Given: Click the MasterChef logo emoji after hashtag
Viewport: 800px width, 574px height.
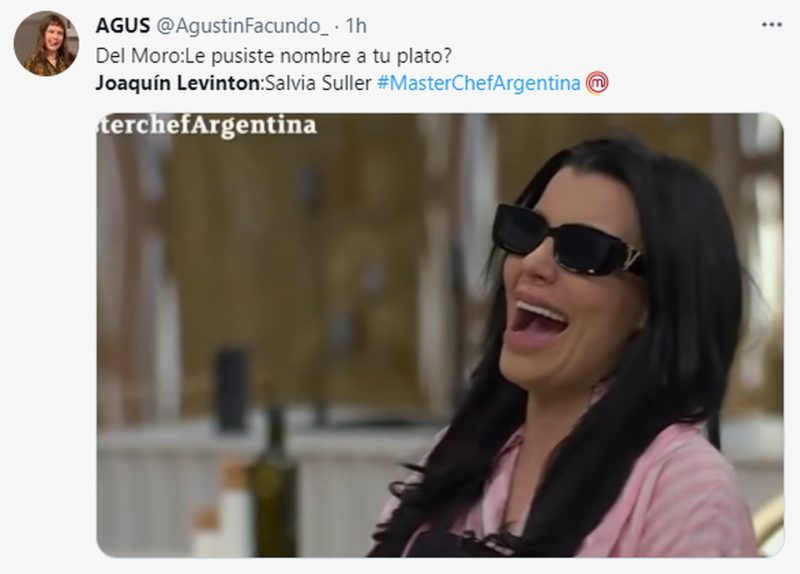Looking at the screenshot, I should (597, 83).
